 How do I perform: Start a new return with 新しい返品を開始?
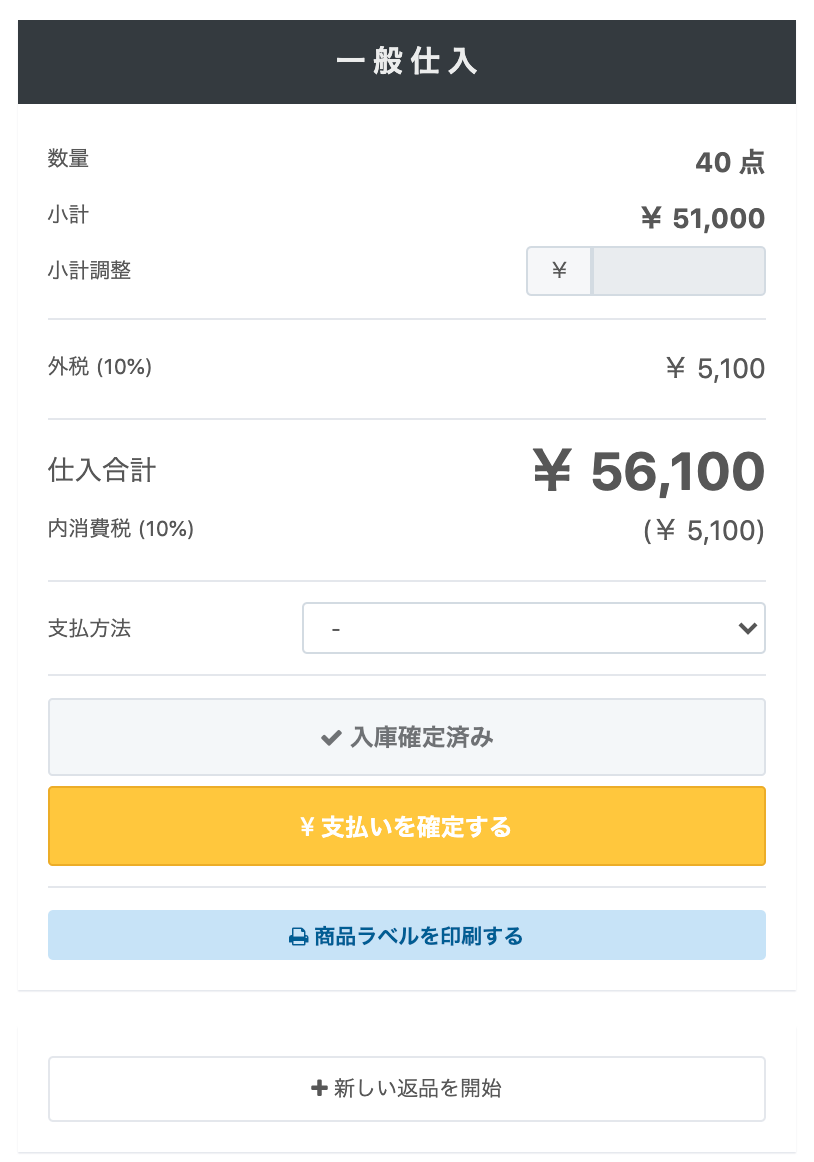pyautogui.click(x=407, y=1088)
